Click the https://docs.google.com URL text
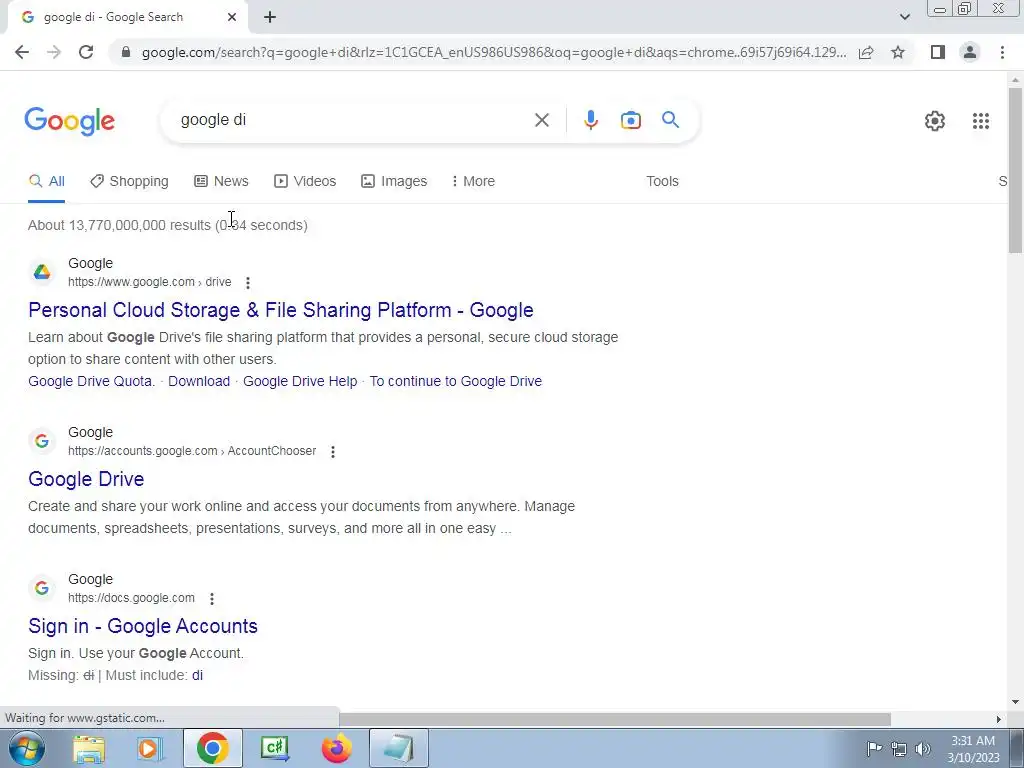This screenshot has height=768, width=1024. coord(131,598)
